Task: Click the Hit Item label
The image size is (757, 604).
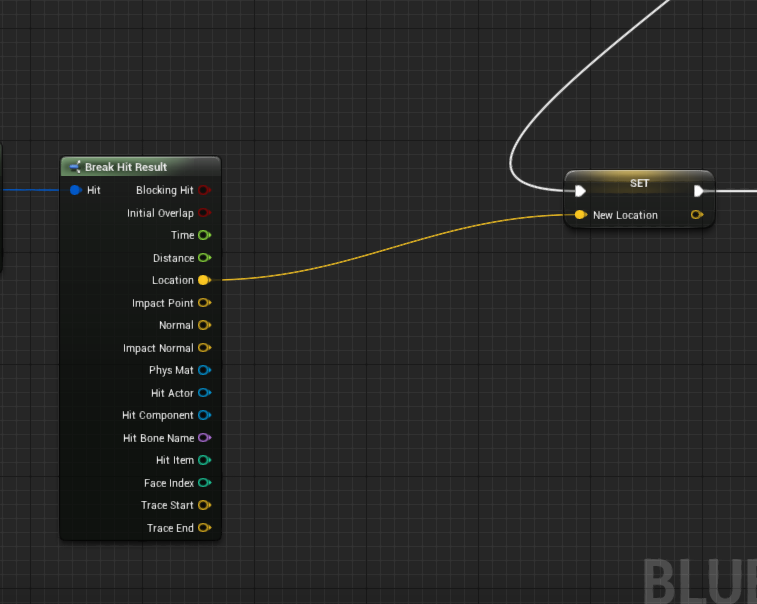Action: [175, 460]
